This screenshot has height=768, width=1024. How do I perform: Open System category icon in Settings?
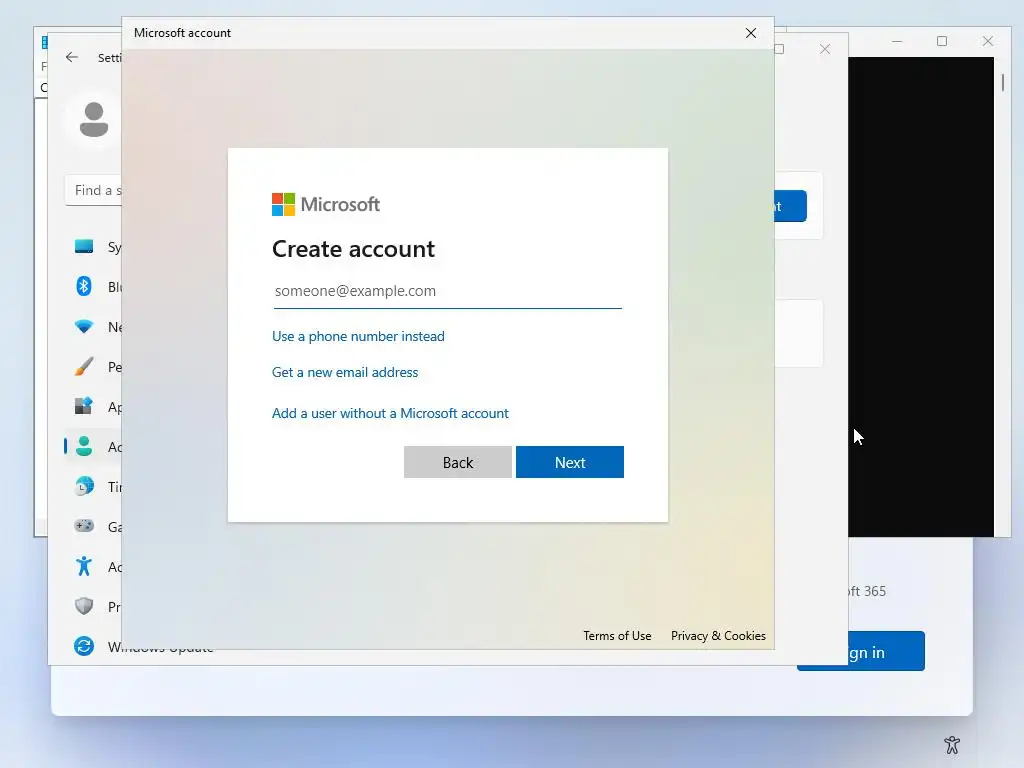pos(84,246)
